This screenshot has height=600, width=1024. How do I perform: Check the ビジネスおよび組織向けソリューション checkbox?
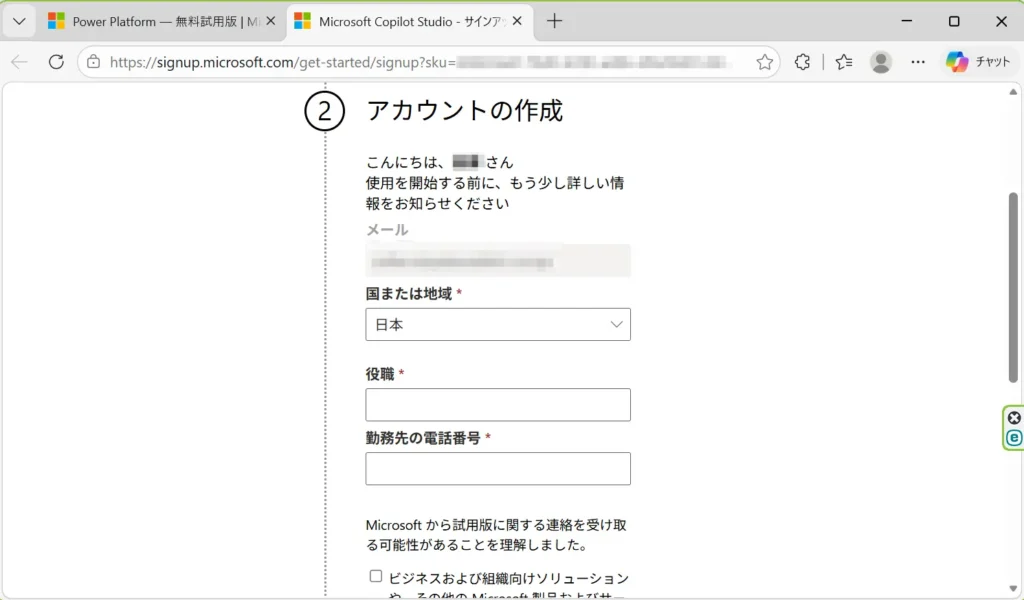376,576
